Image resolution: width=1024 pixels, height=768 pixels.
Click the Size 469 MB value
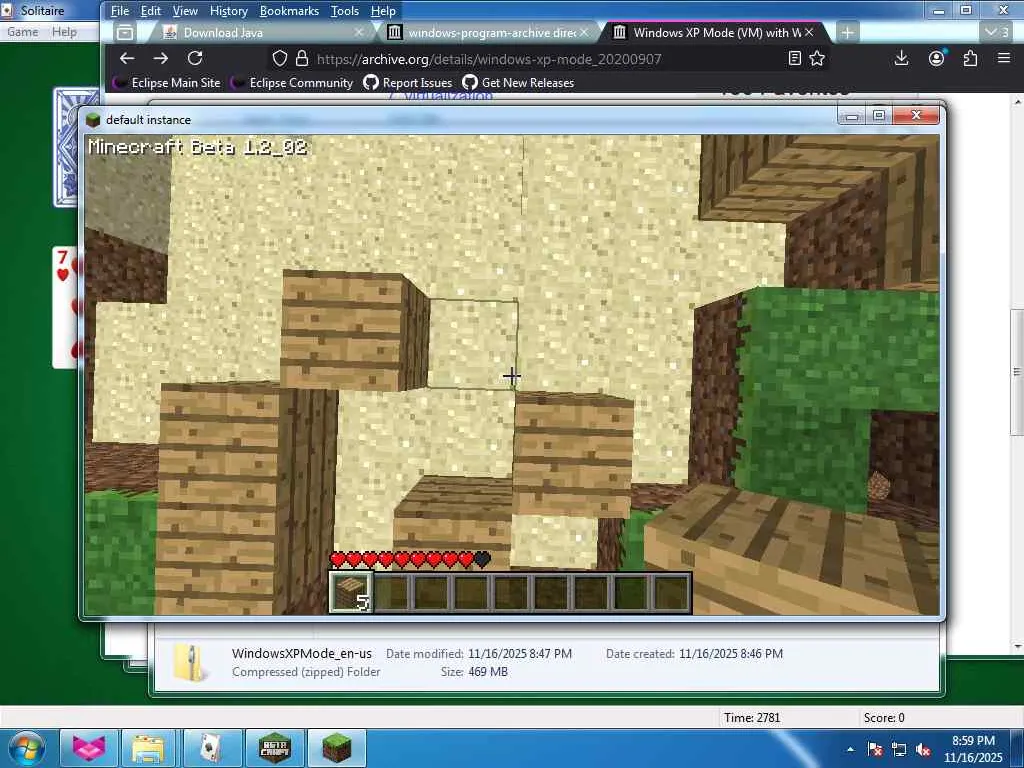click(x=488, y=672)
